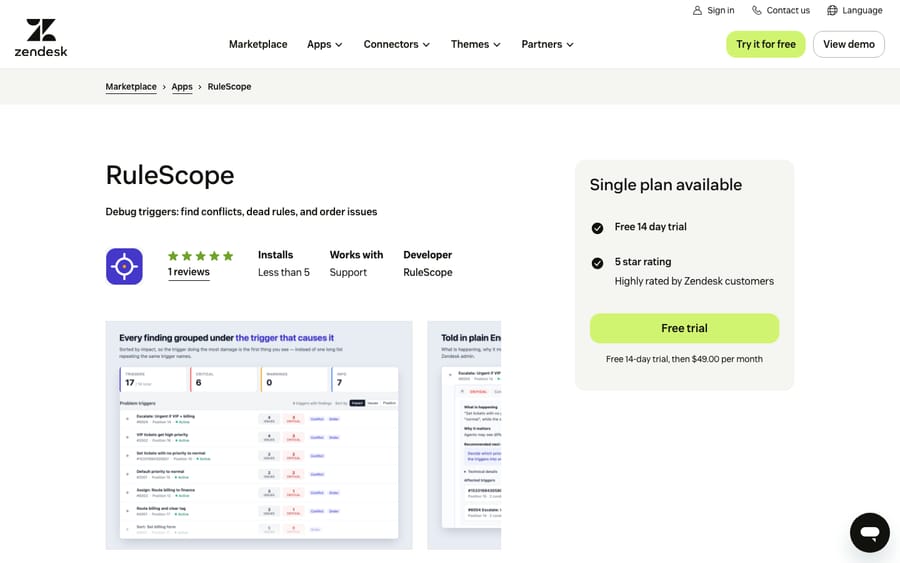Open the Contact us link
Viewport: 900px width, 563px height.
click(x=788, y=10)
